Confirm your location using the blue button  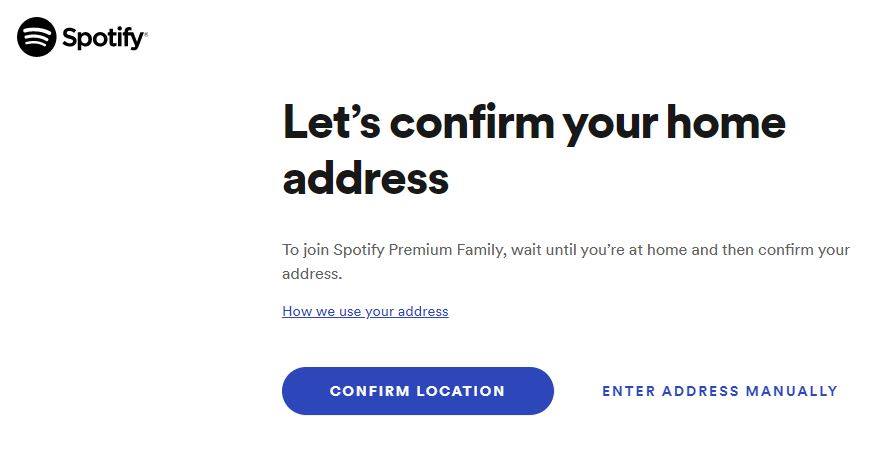click(417, 391)
